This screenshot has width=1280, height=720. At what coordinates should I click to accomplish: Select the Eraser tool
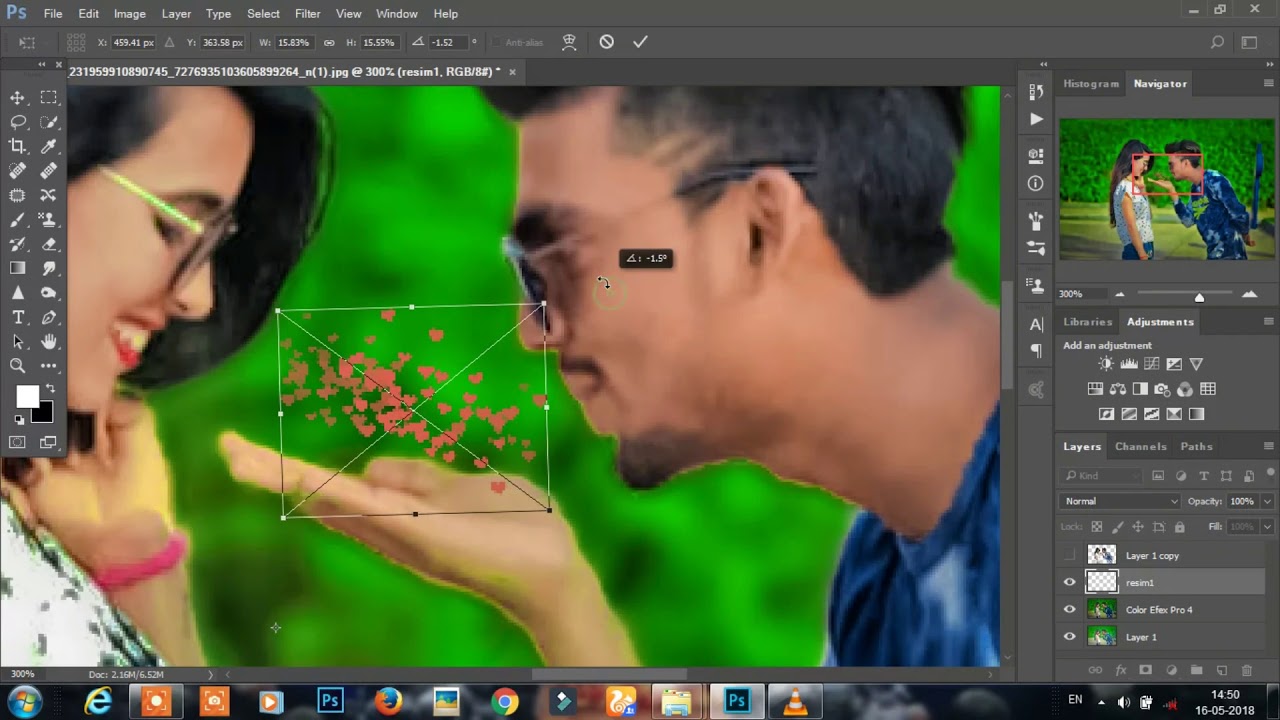click(x=48, y=244)
